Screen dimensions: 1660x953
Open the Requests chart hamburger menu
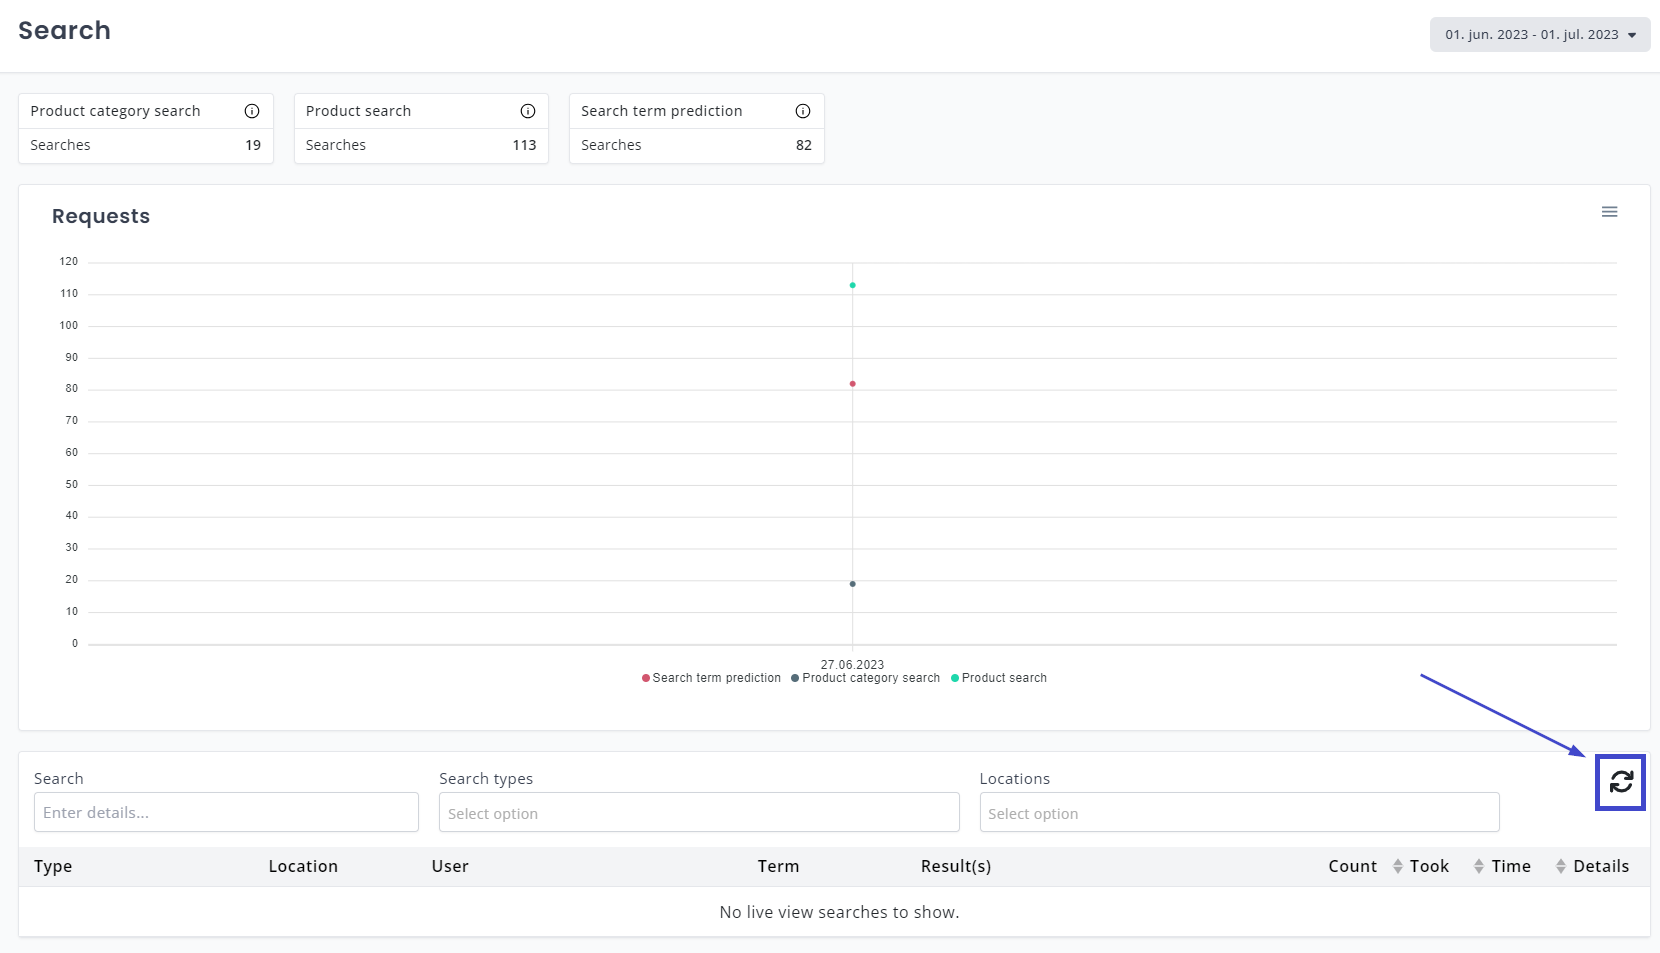coord(1610,212)
